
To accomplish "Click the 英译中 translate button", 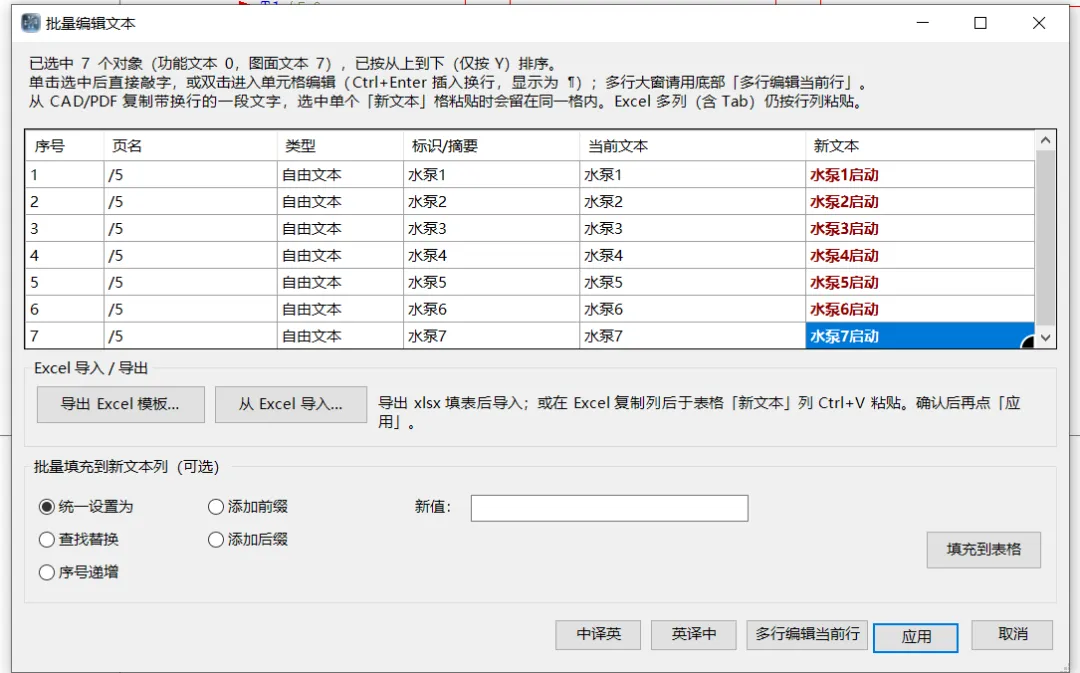I will [x=694, y=634].
